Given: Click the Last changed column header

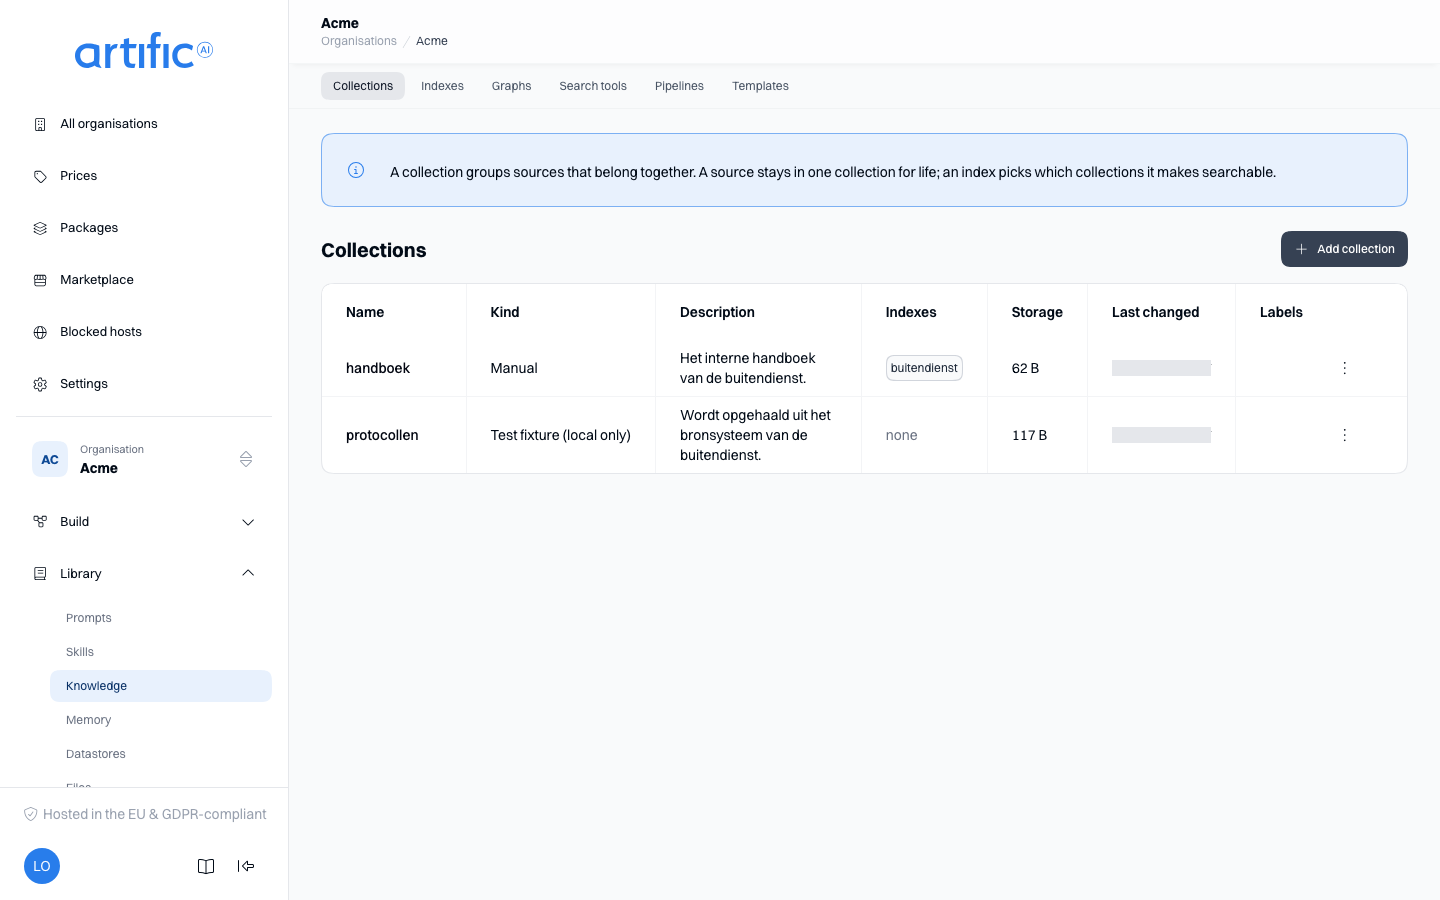Looking at the screenshot, I should (x=1155, y=312).
